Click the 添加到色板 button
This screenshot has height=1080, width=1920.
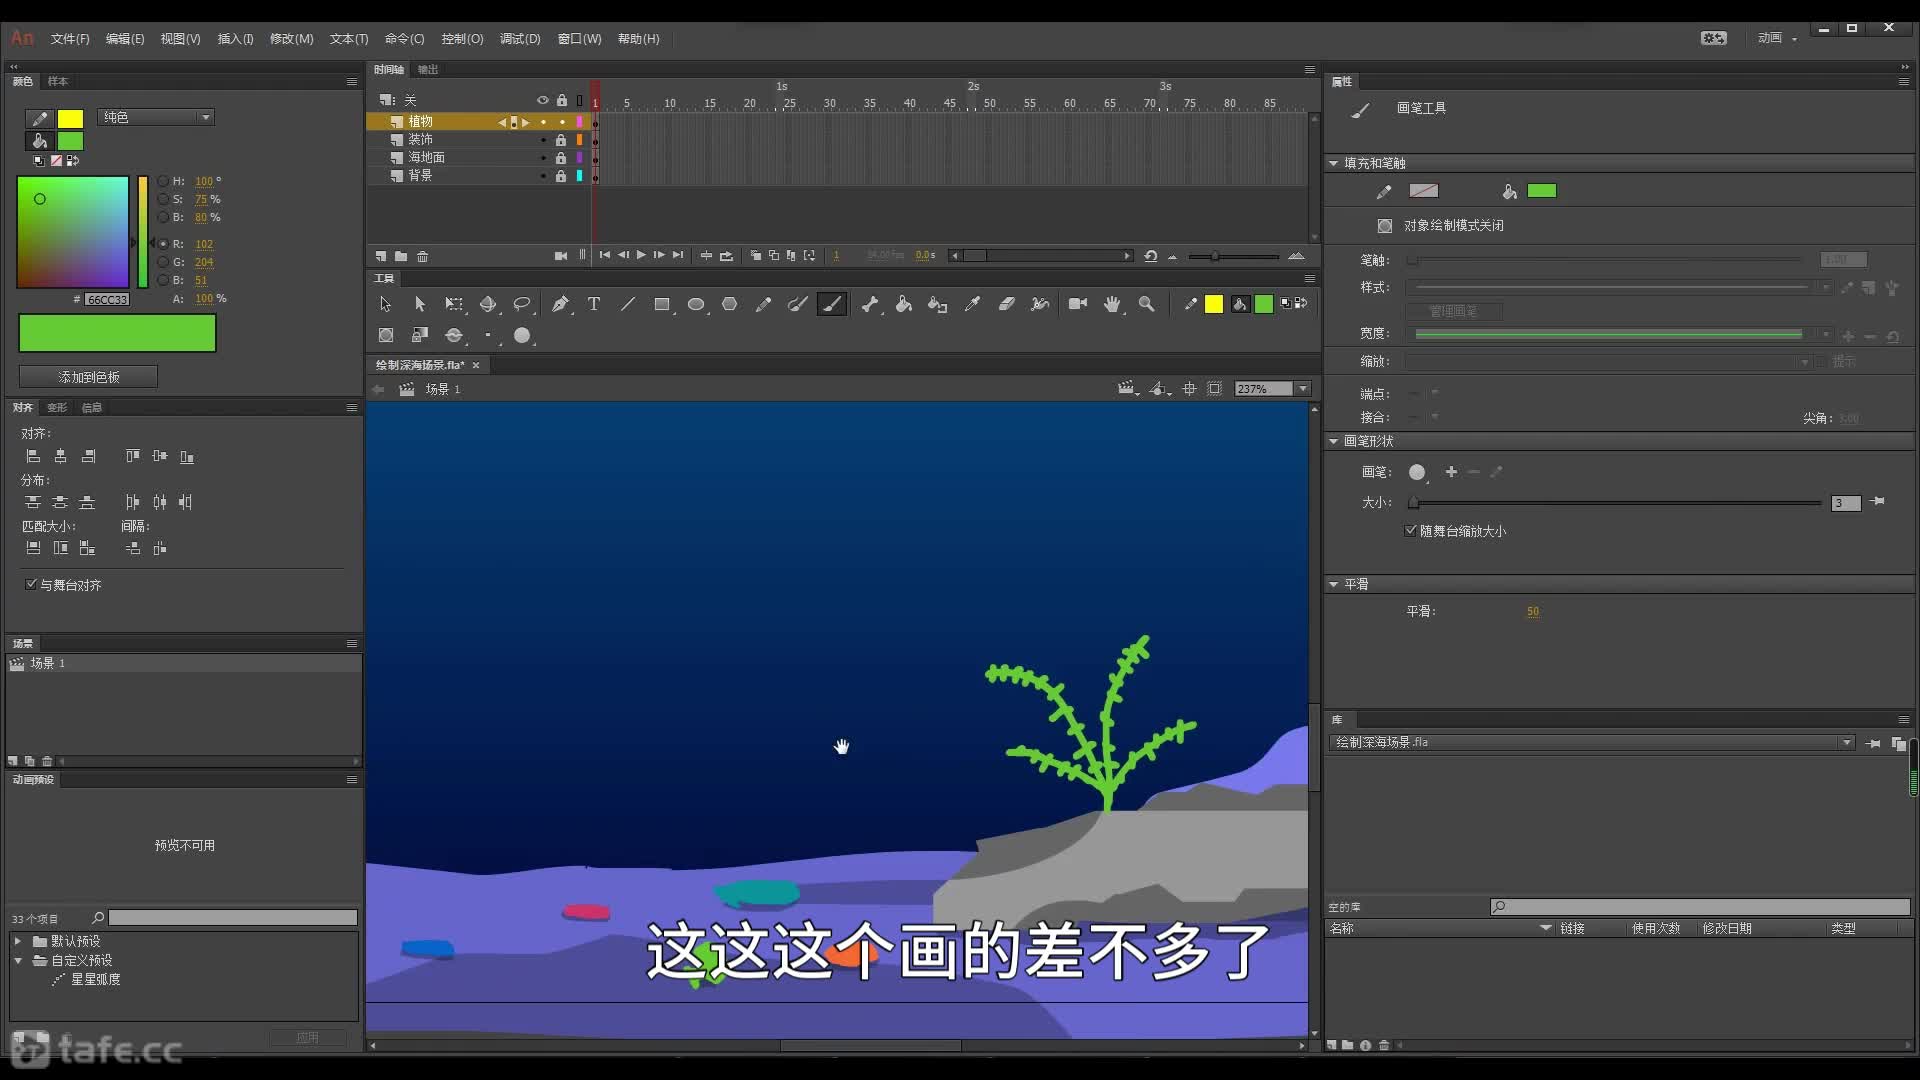coord(88,377)
